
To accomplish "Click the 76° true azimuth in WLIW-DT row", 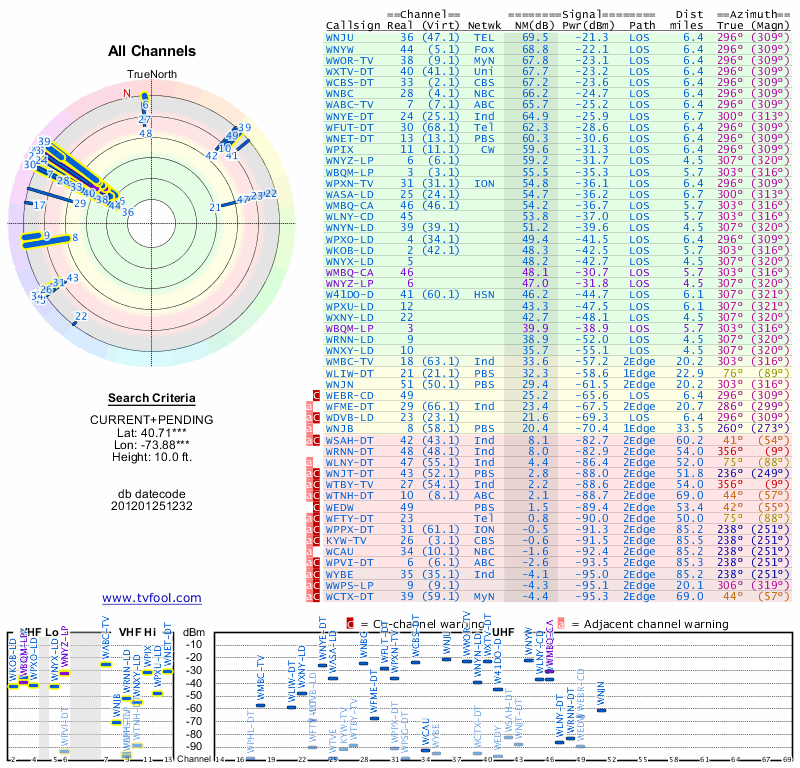I will pyautogui.click(x=733, y=373).
